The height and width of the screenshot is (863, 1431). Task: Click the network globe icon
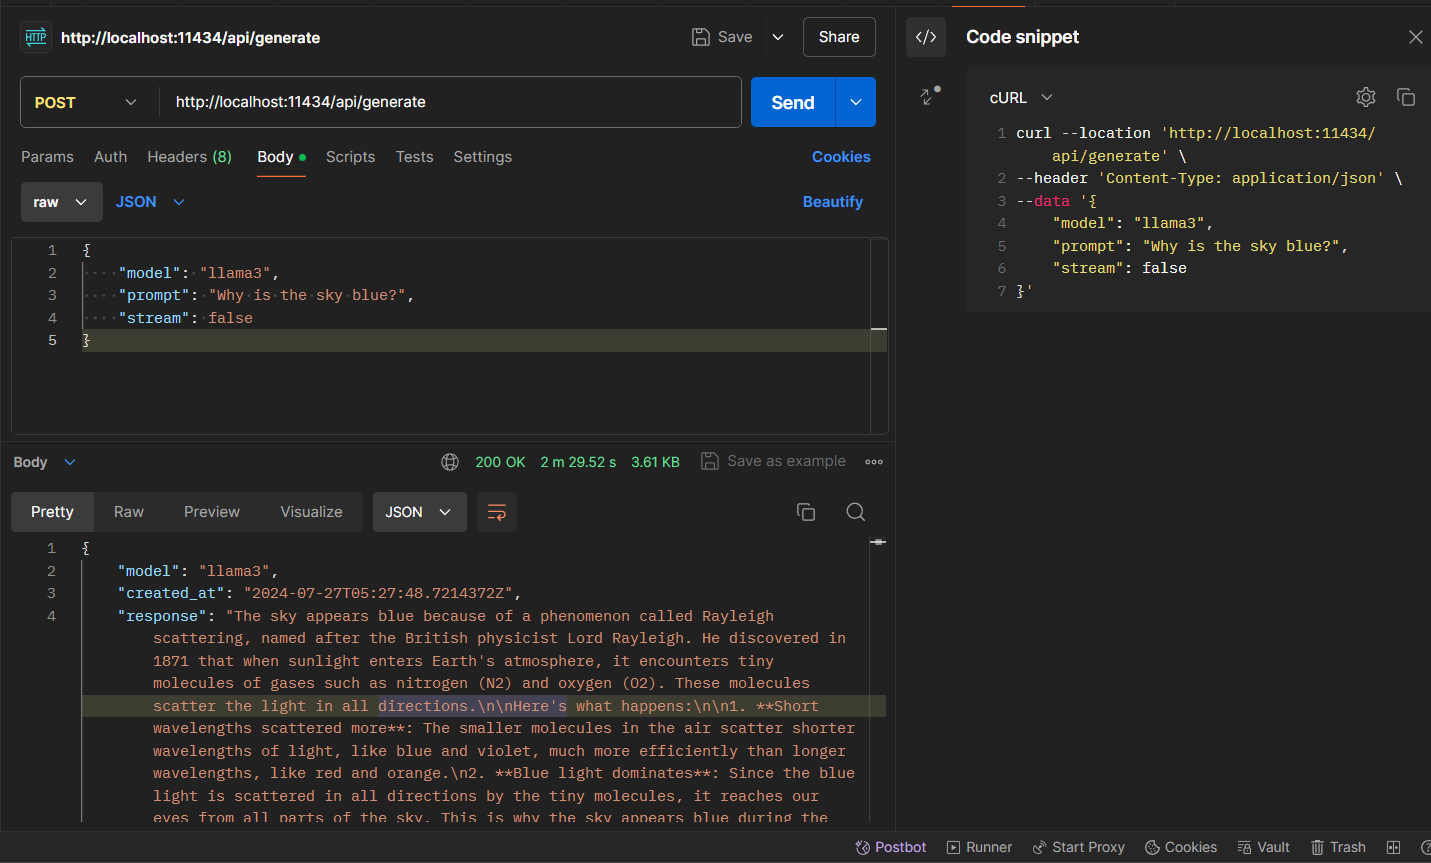[x=450, y=462]
